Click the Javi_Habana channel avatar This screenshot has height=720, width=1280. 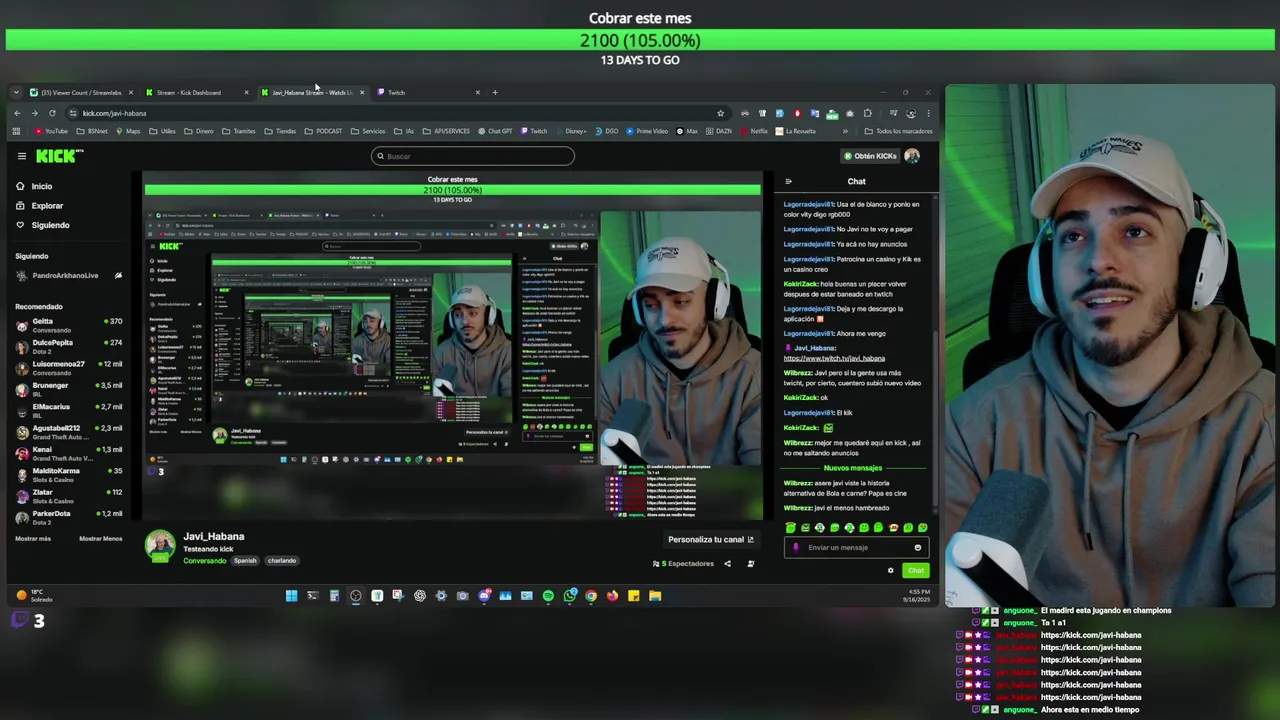pos(160,545)
